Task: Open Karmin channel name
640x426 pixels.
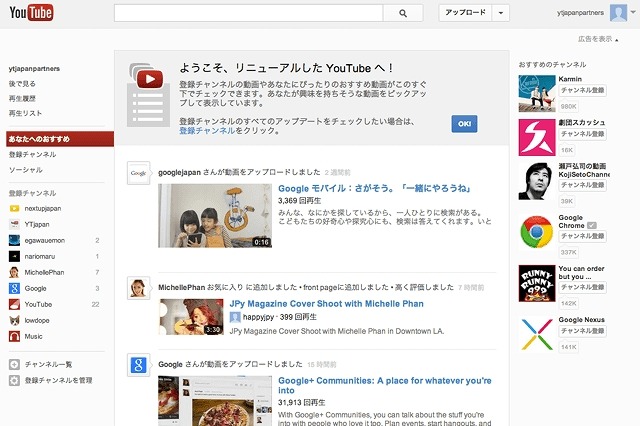Action: 570,79
